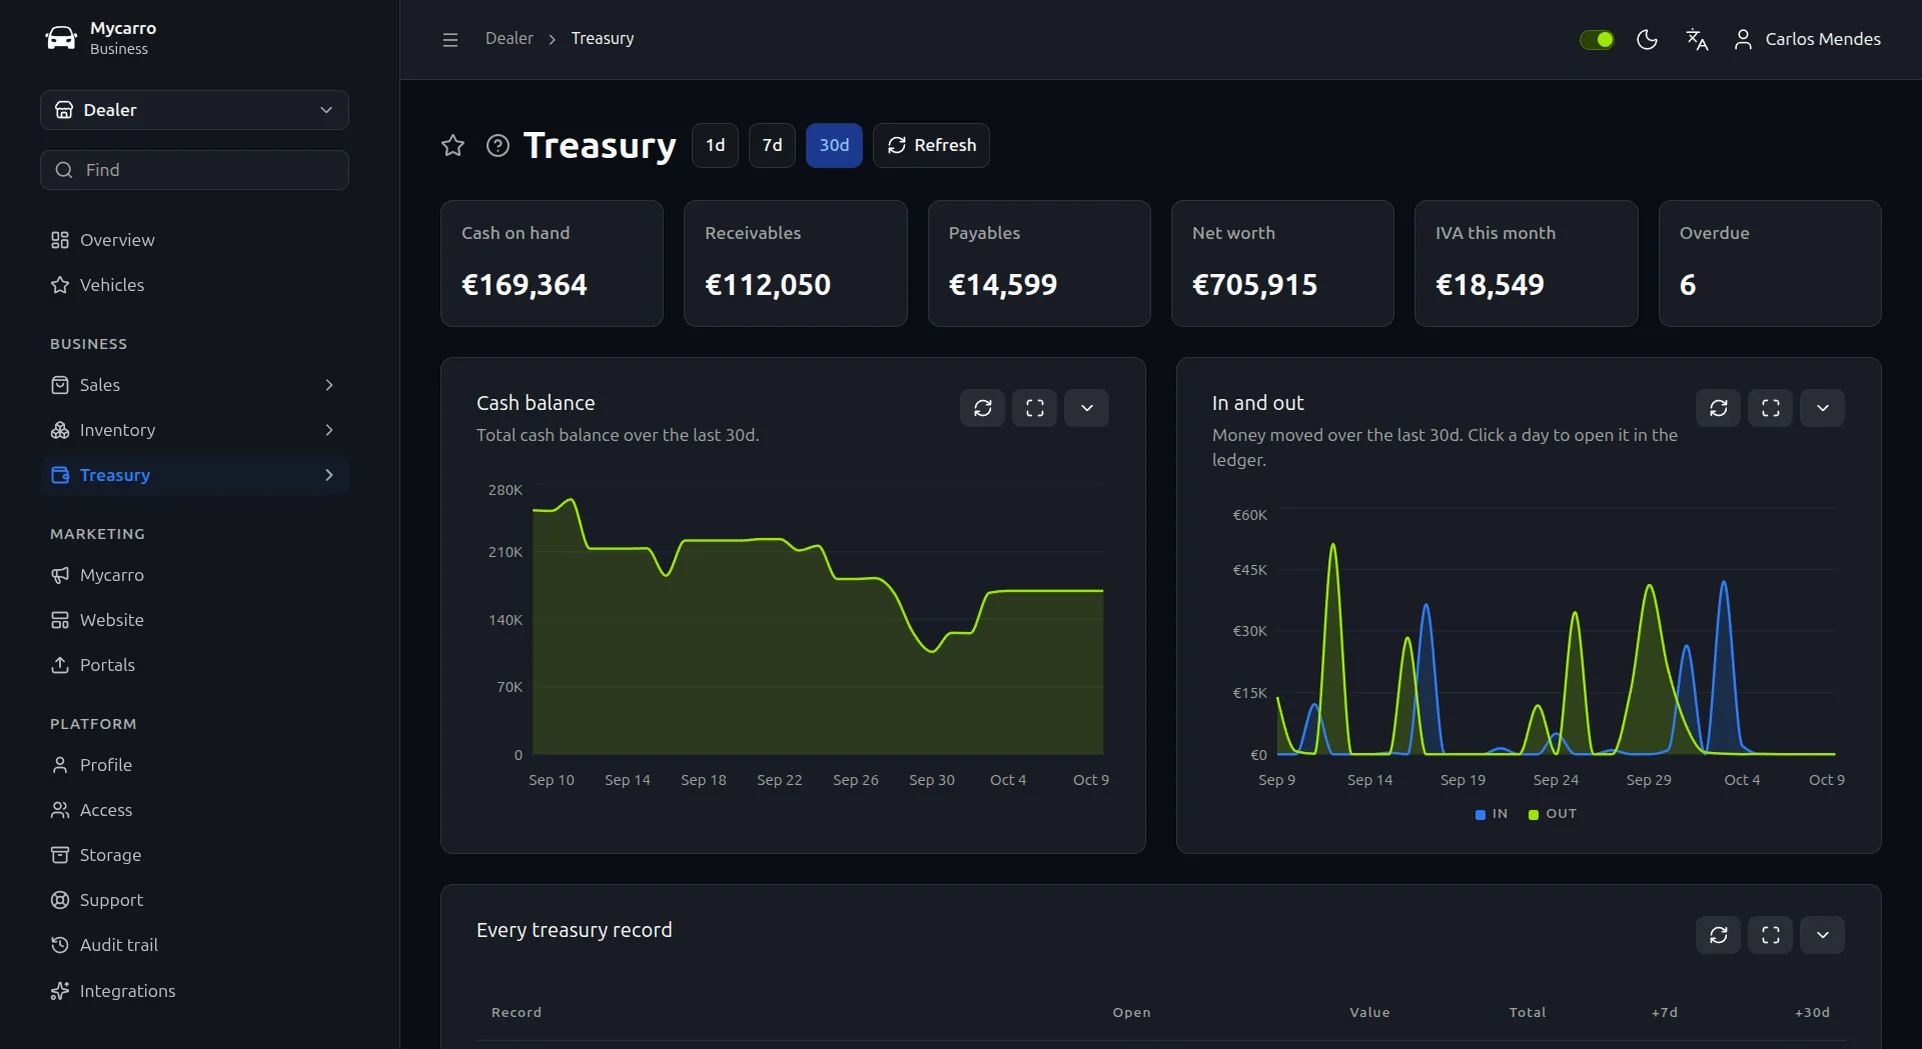Refresh the Cash balance chart

tap(983, 408)
